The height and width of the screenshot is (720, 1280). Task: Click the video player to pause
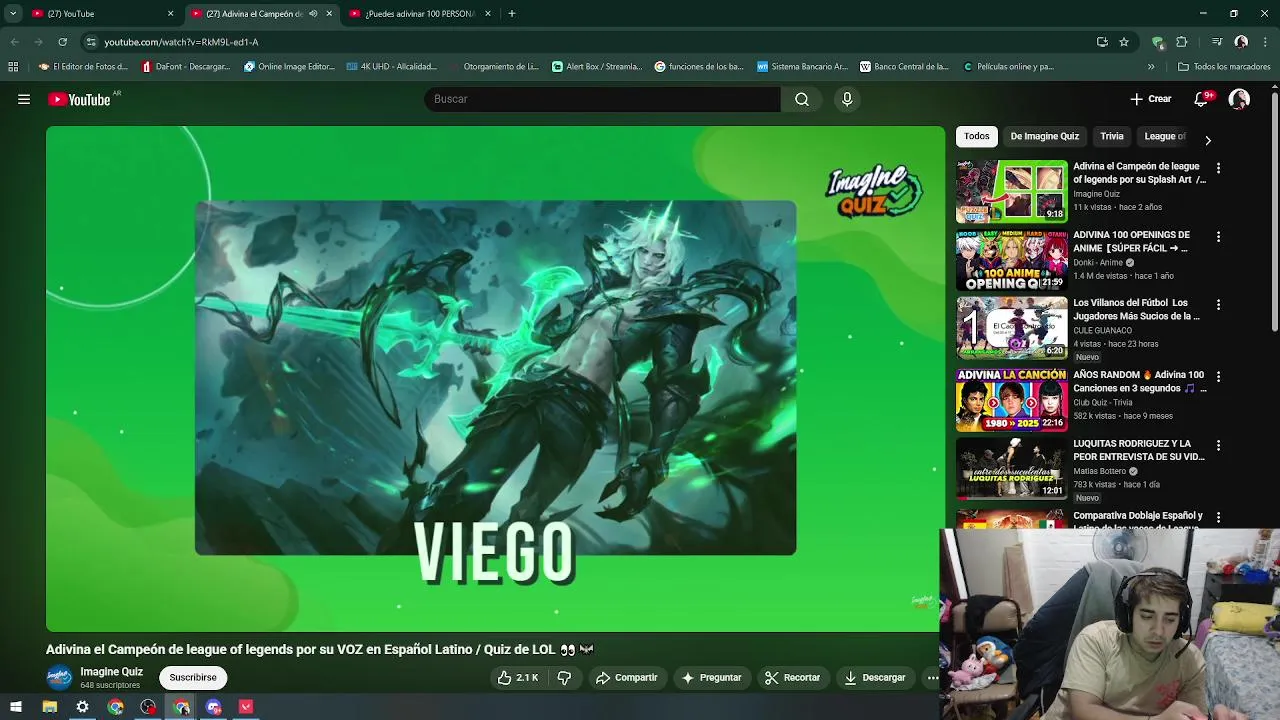pos(495,378)
